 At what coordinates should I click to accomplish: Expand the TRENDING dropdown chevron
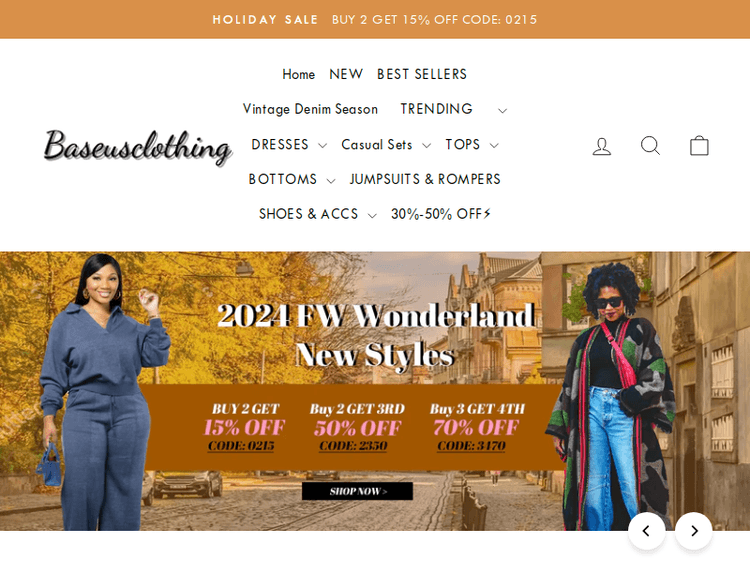502,110
